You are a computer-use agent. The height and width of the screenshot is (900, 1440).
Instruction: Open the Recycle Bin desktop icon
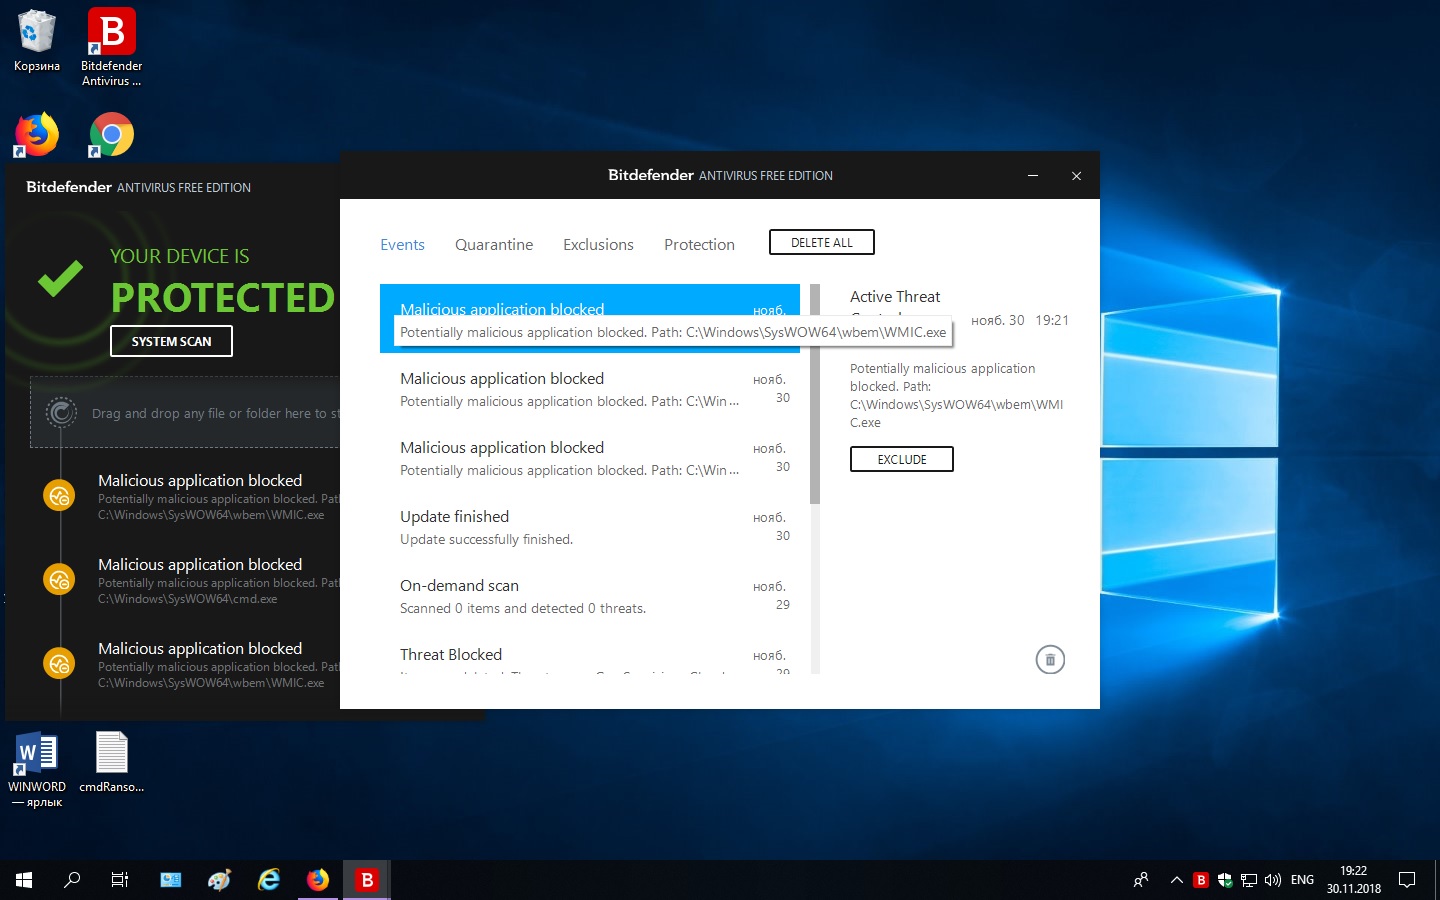coord(36,40)
